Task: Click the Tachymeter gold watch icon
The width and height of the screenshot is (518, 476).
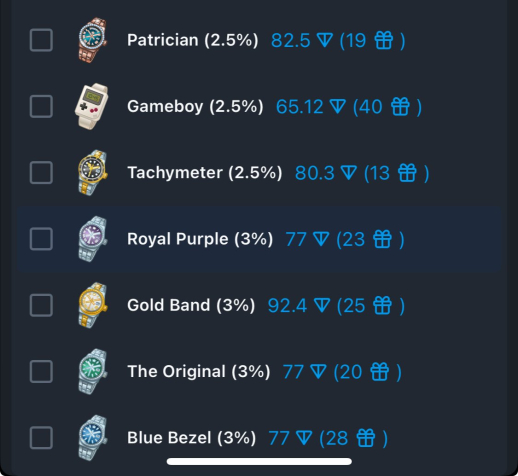Action: coord(92,172)
